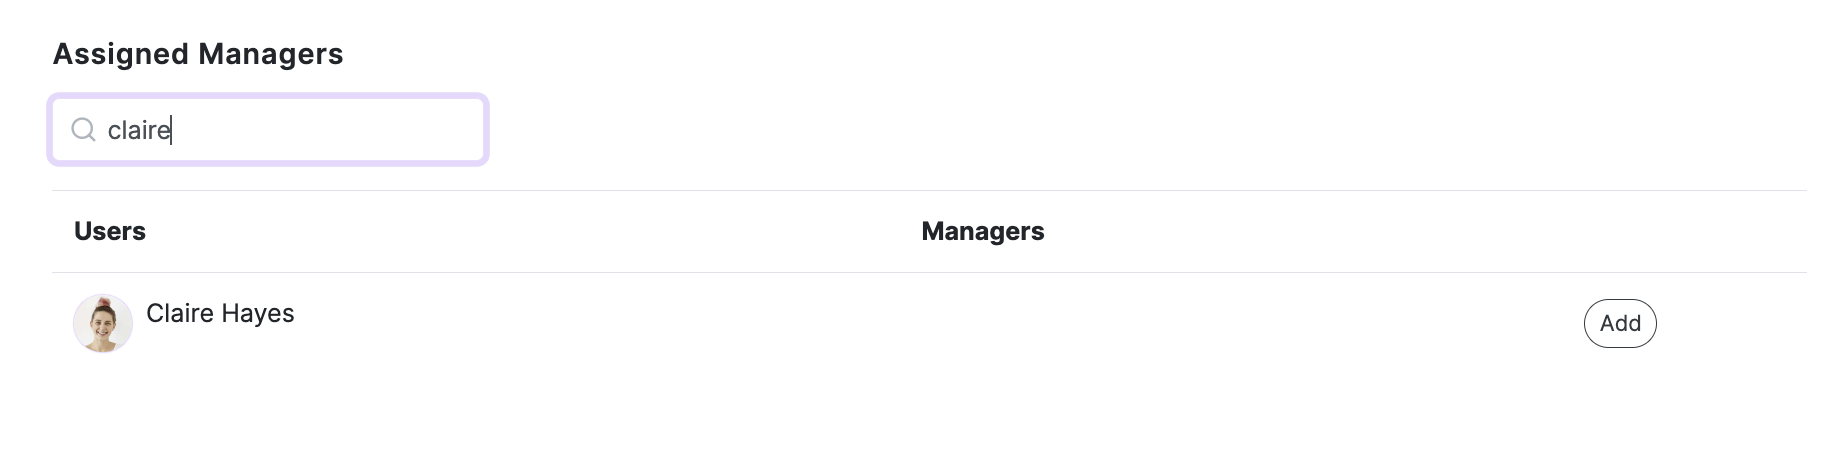Sort the list by the Users heading
Image resolution: width=1842 pixels, height=452 pixels.
[x=110, y=231]
